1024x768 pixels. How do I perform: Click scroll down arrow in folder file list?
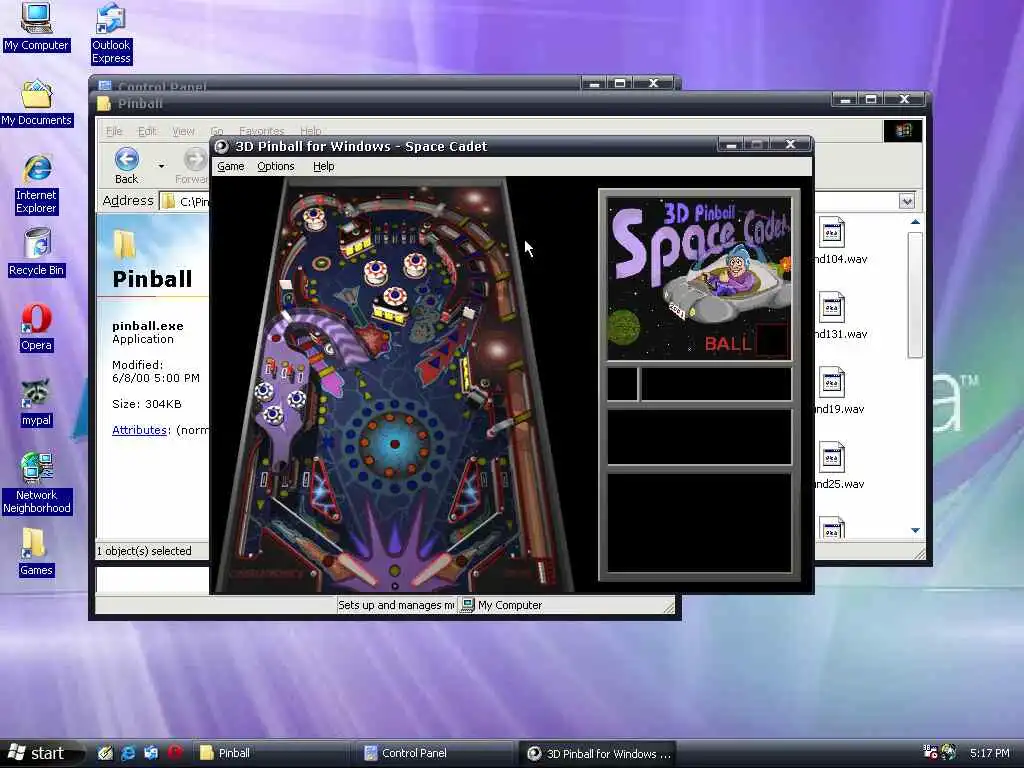[915, 530]
